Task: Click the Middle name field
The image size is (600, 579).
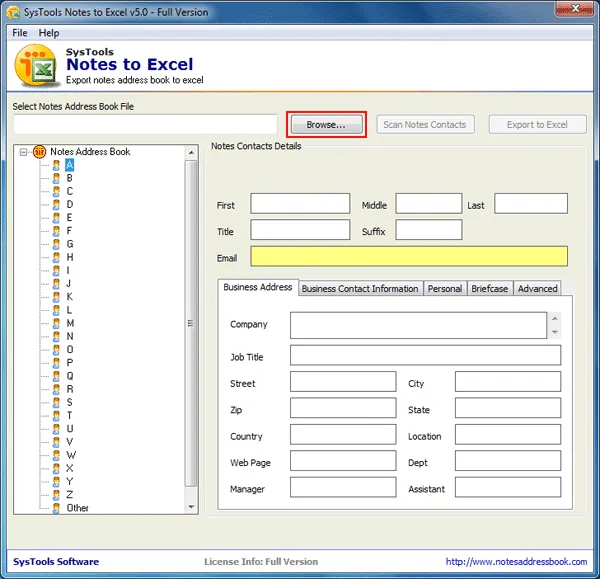Action: tap(429, 204)
